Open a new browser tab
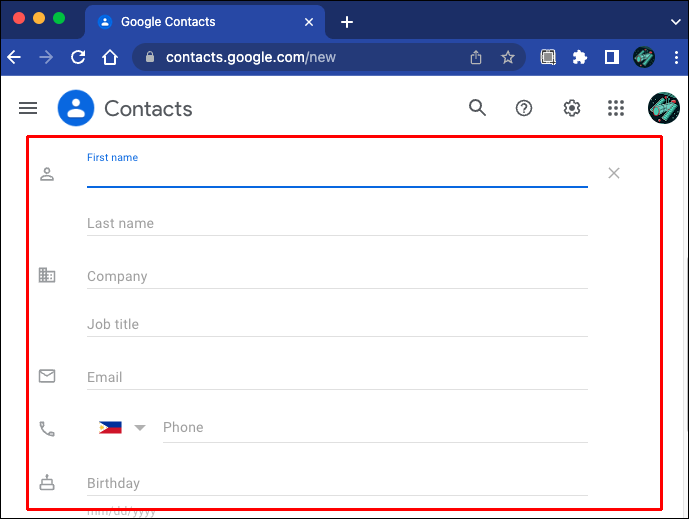 click(347, 22)
